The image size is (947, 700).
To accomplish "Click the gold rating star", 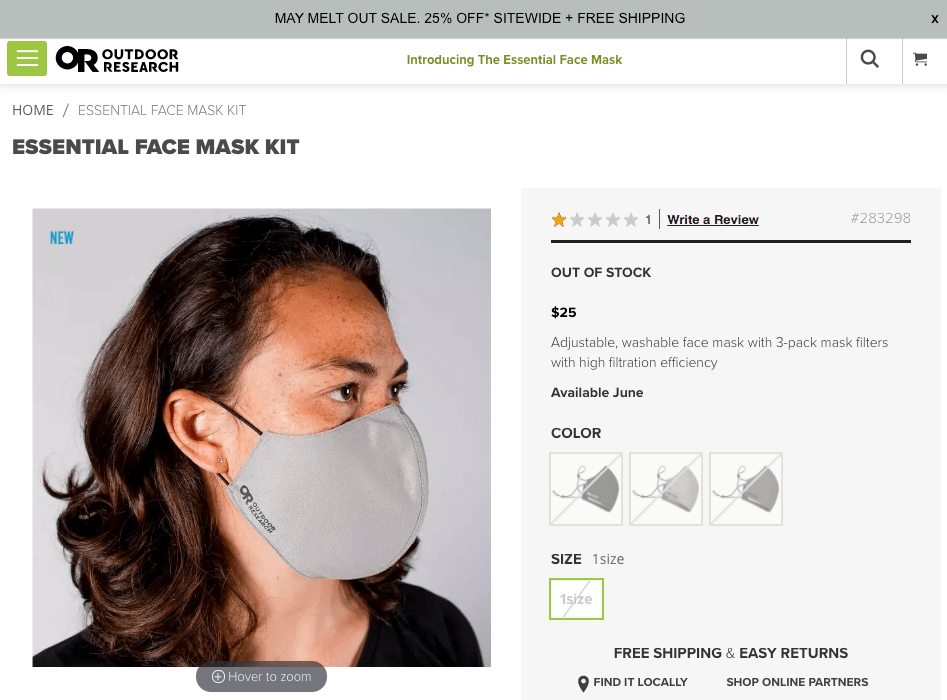I will point(559,220).
